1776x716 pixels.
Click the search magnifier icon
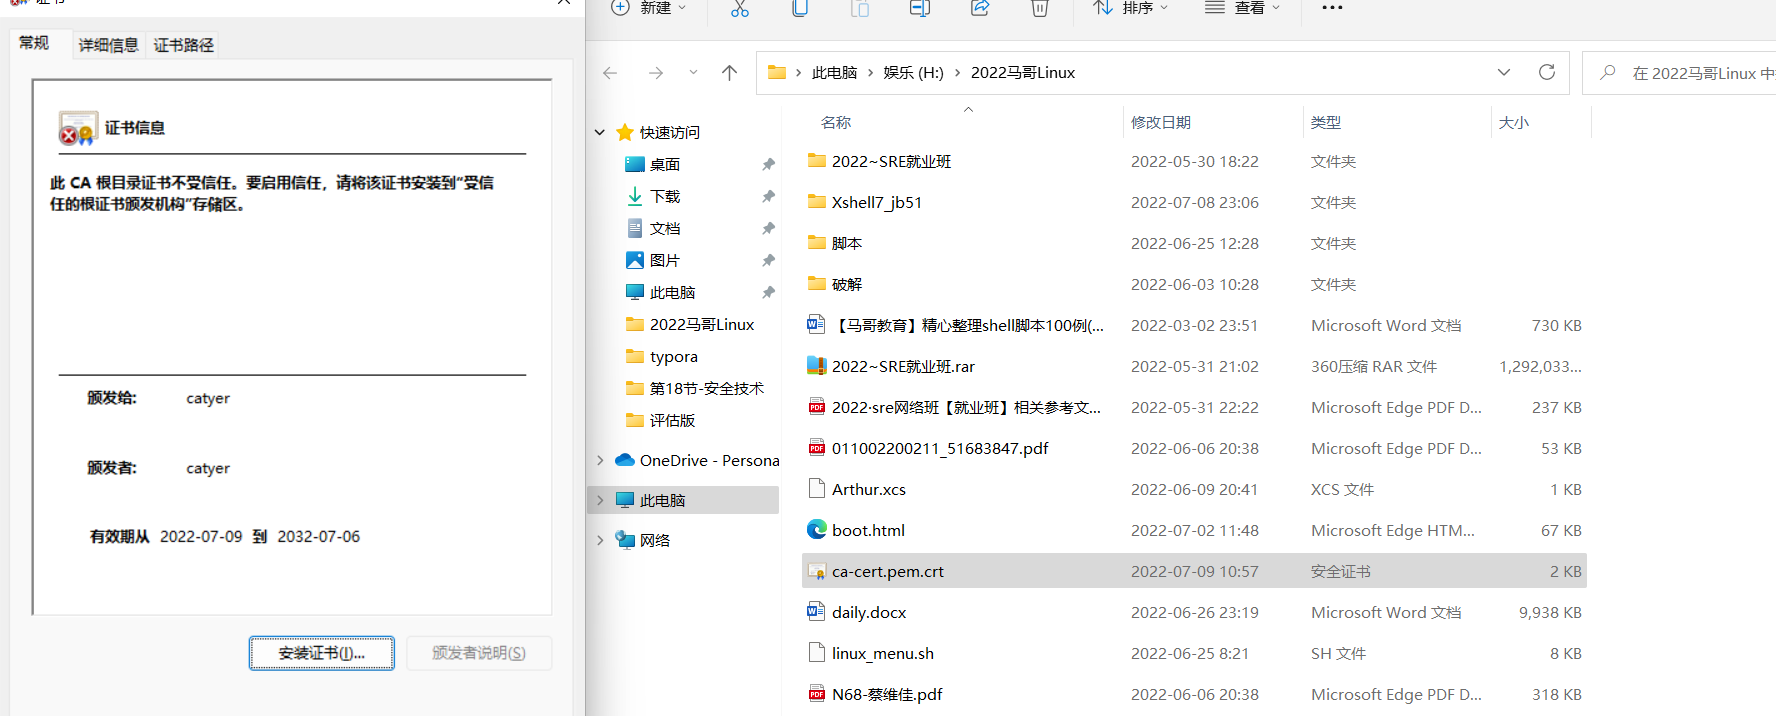click(1608, 72)
